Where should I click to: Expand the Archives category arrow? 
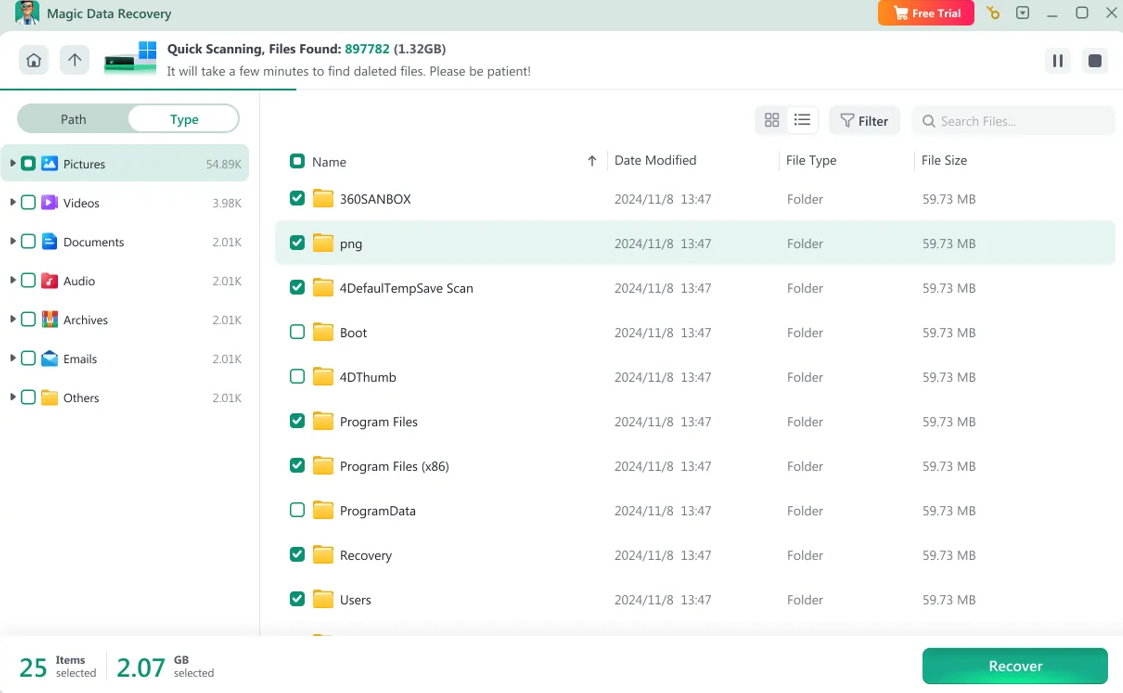click(12, 319)
